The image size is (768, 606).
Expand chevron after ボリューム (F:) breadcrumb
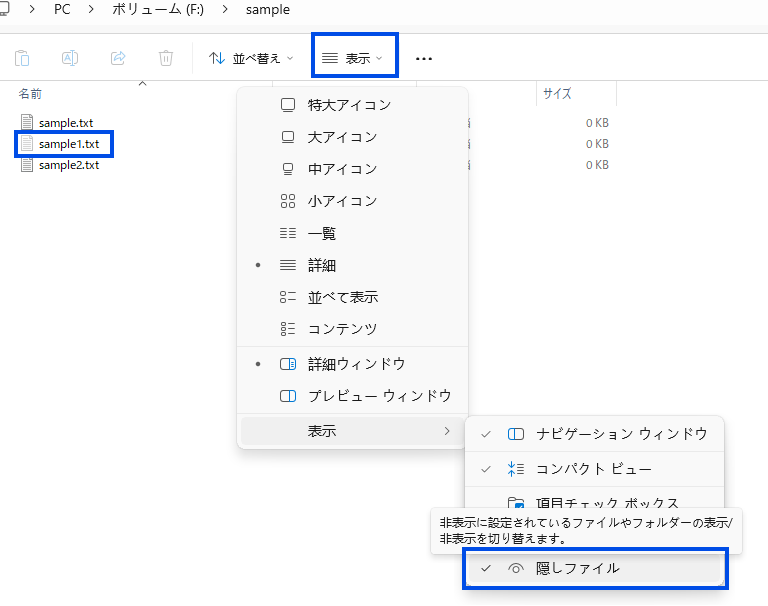coord(225,9)
